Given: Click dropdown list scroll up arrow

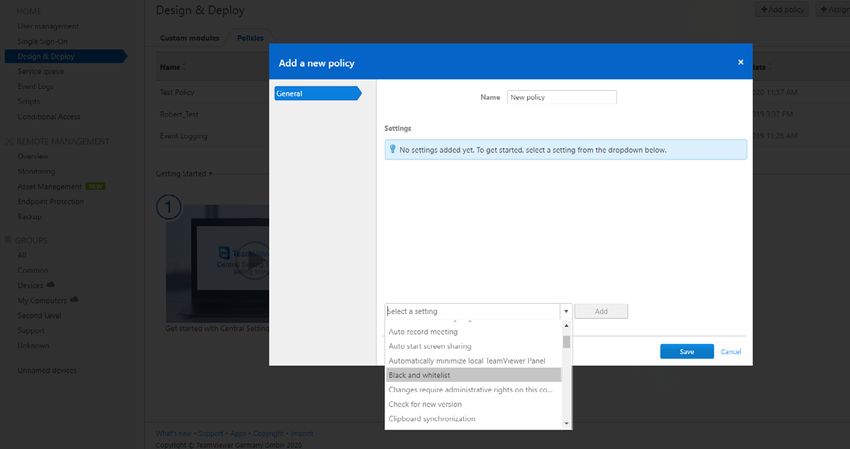Looking at the screenshot, I should pos(566,326).
